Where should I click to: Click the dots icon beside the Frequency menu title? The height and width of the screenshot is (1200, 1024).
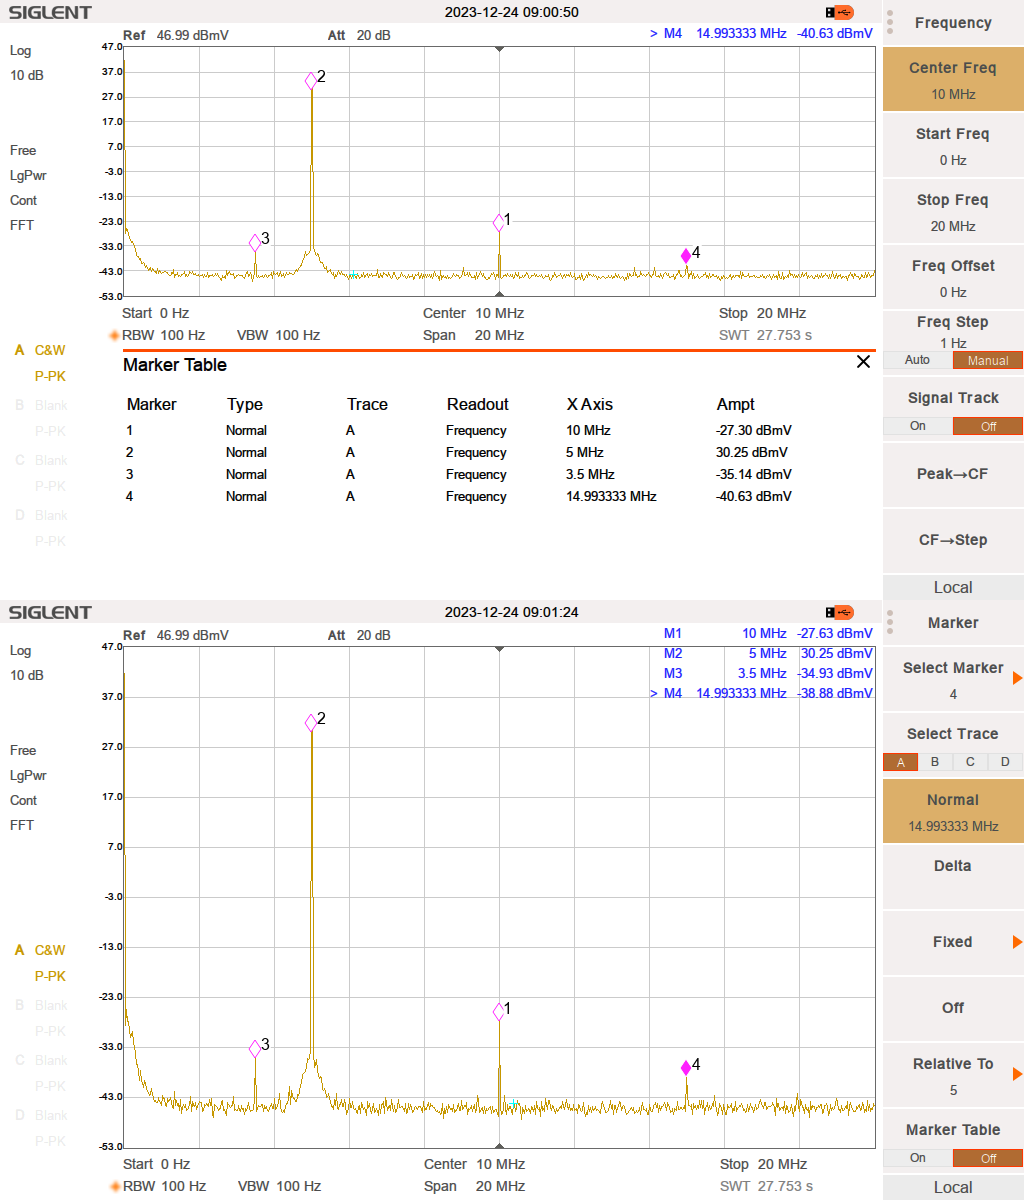(x=892, y=23)
